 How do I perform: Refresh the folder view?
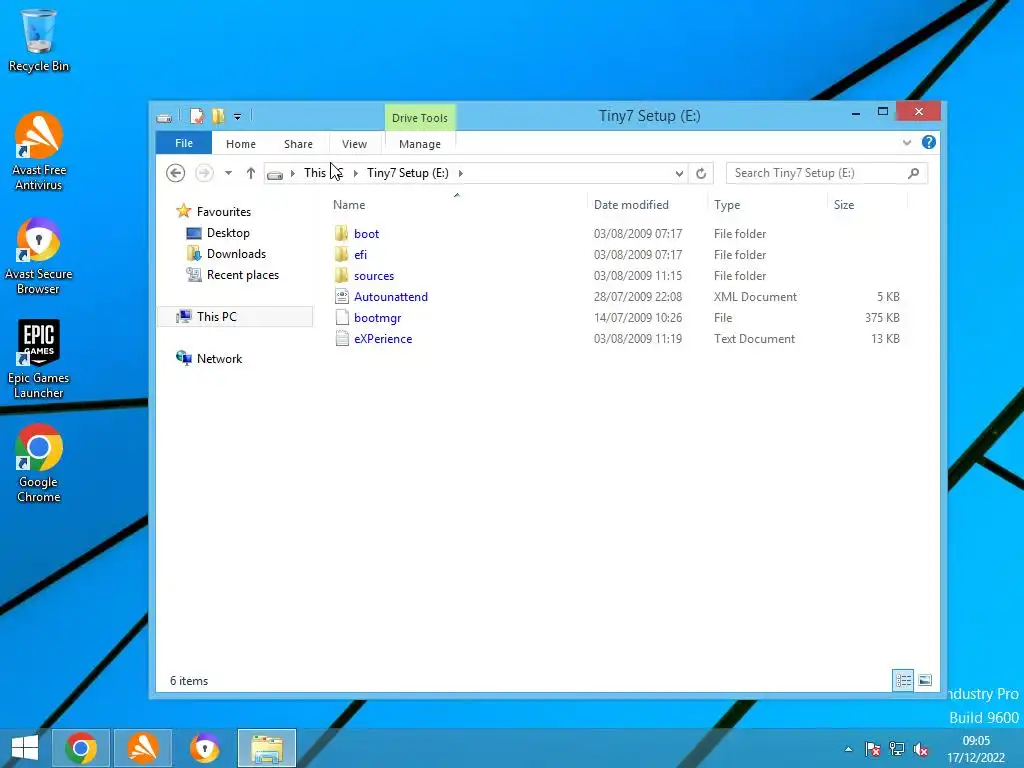701,173
